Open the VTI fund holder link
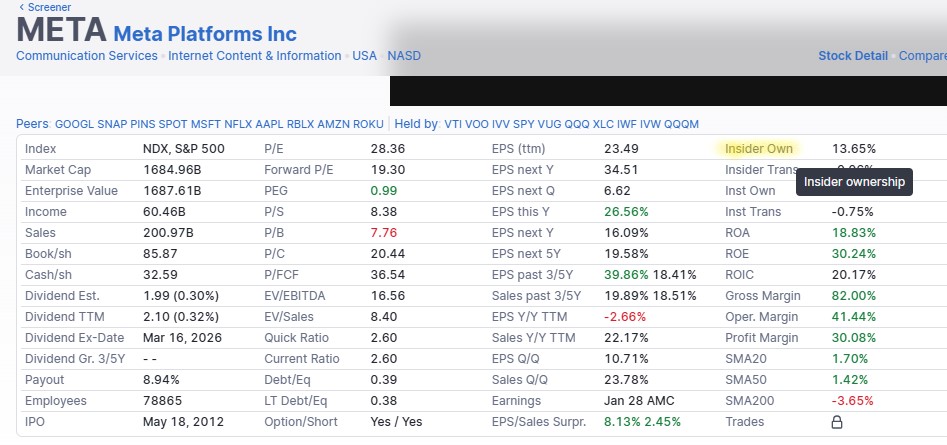 tap(455, 124)
